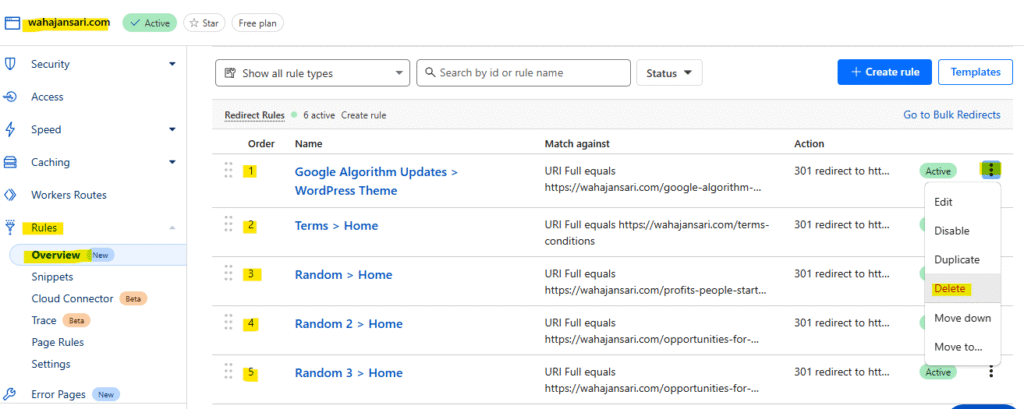Collapse the Rules section in sidebar
The image size is (1024, 409).
point(171,228)
